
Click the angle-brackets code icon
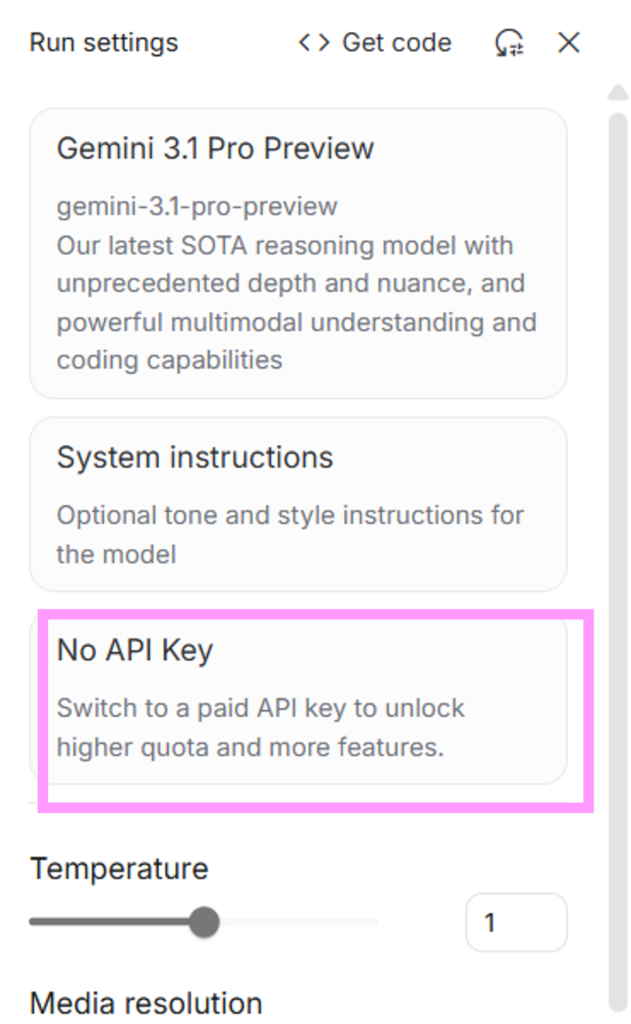[314, 43]
